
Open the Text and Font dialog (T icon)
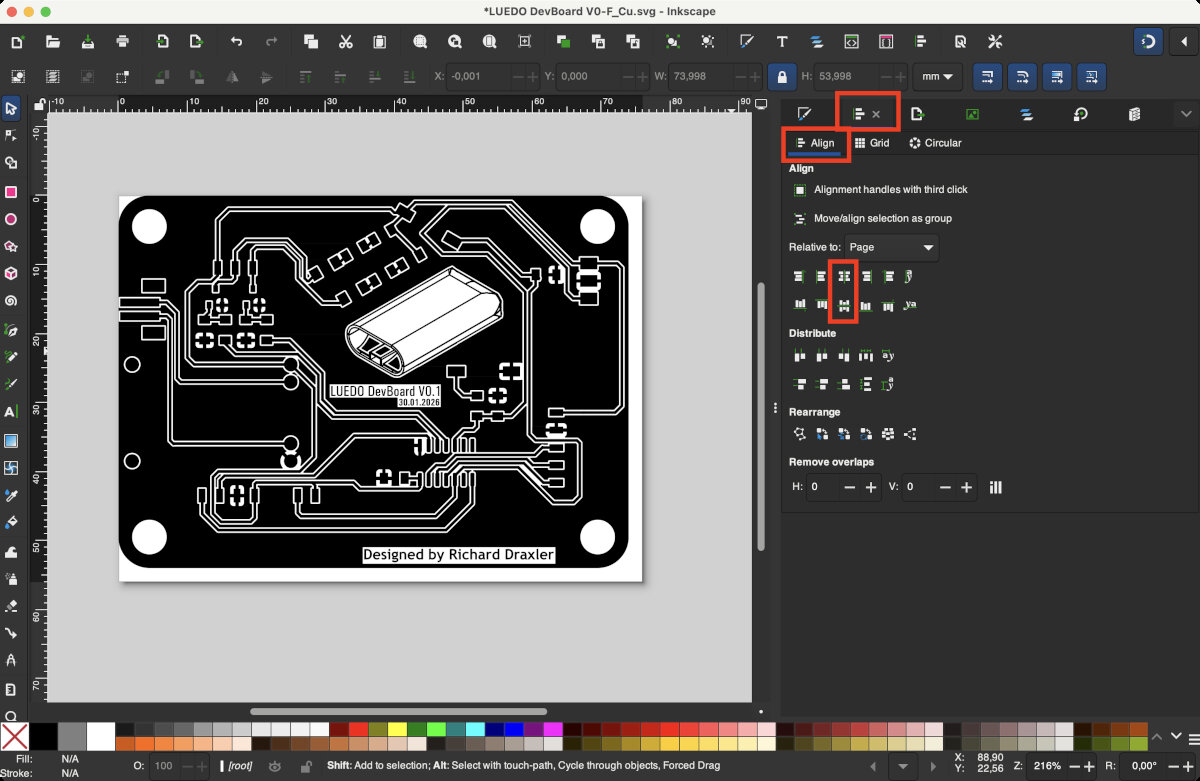[782, 42]
